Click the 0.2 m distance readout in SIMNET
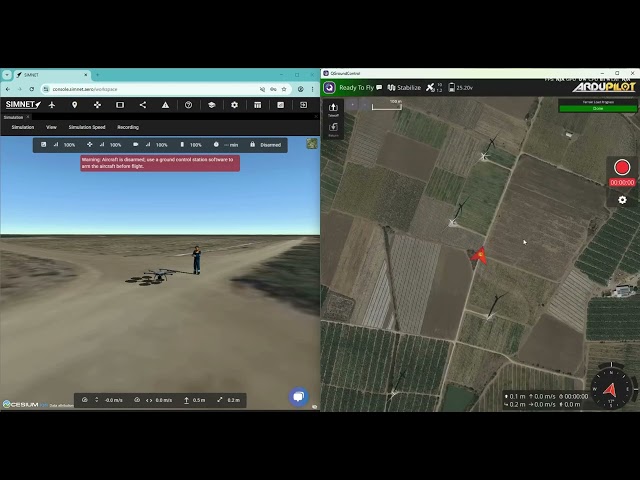This screenshot has height=480, width=640. click(x=229, y=400)
